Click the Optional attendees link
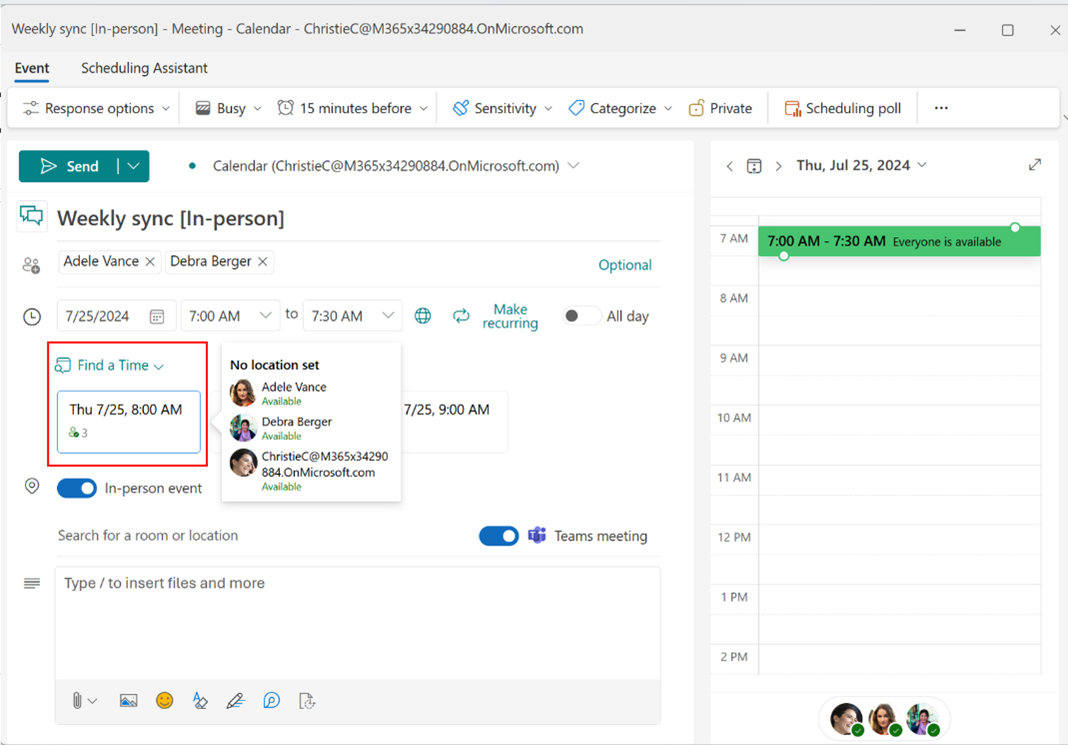1068x745 pixels. click(625, 265)
